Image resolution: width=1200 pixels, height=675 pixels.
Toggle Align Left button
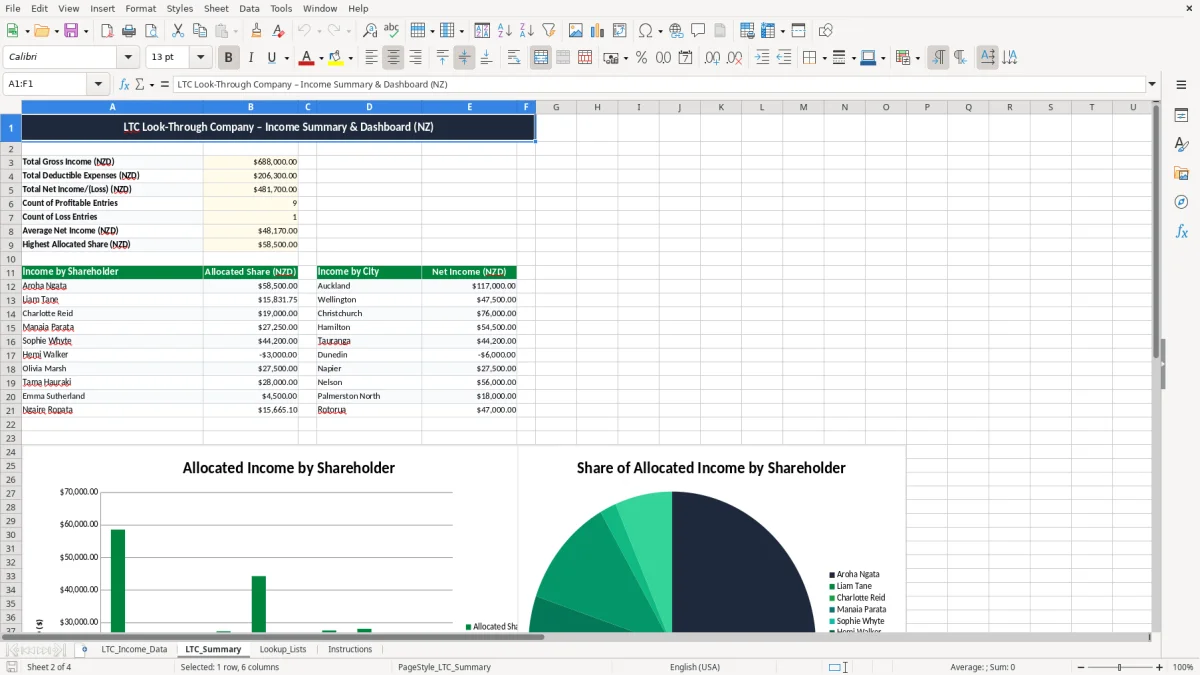click(372, 58)
